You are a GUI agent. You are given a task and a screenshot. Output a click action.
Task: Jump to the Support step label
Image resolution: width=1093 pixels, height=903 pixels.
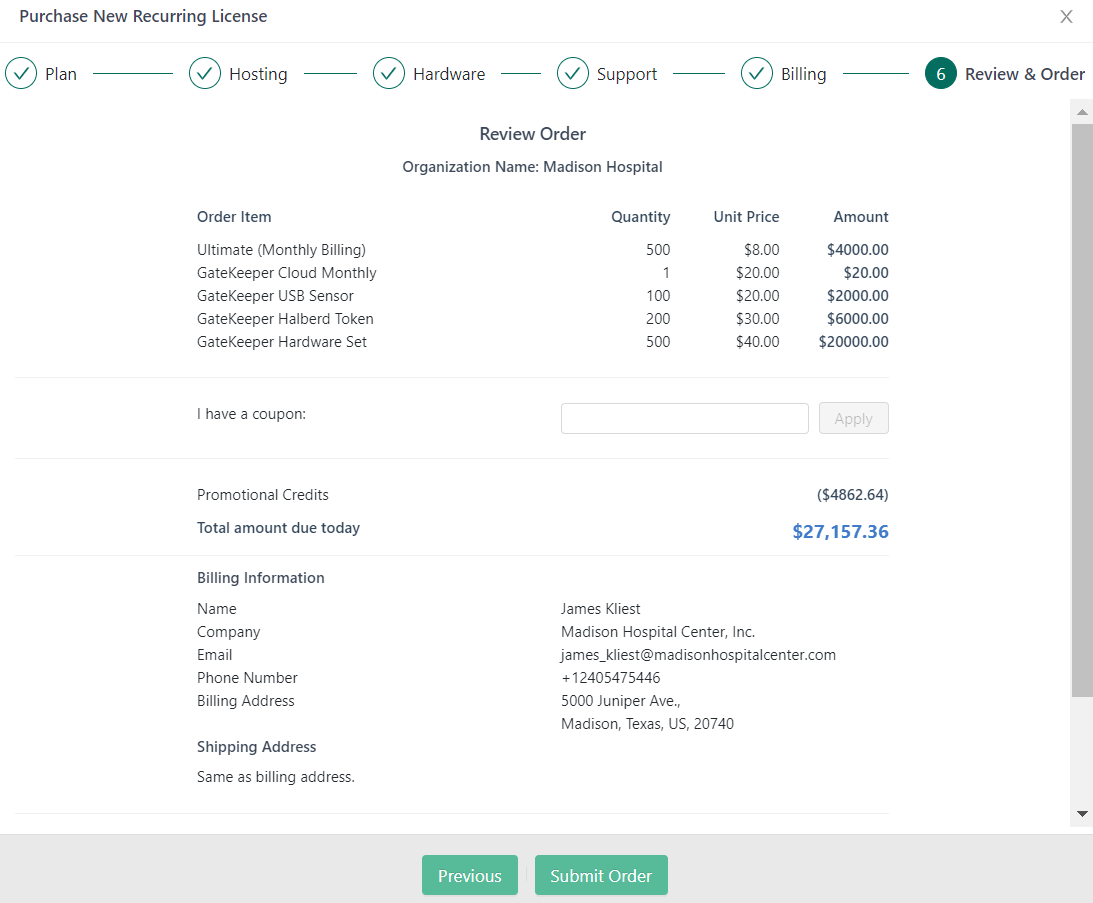(x=627, y=74)
